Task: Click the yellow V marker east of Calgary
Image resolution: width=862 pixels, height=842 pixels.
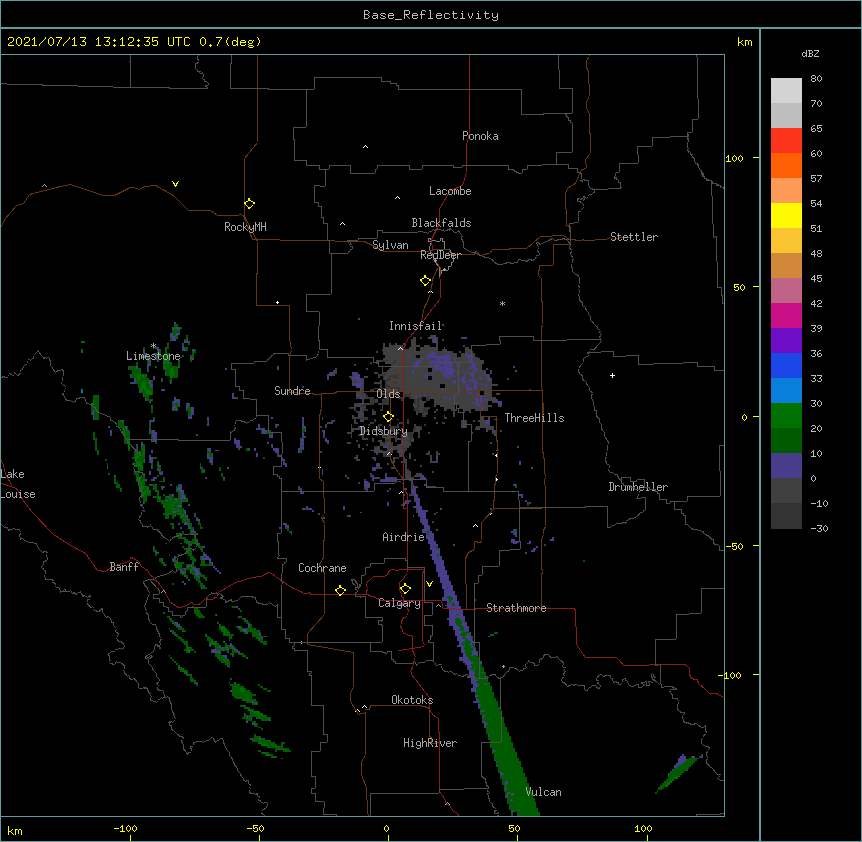Action: [429, 584]
